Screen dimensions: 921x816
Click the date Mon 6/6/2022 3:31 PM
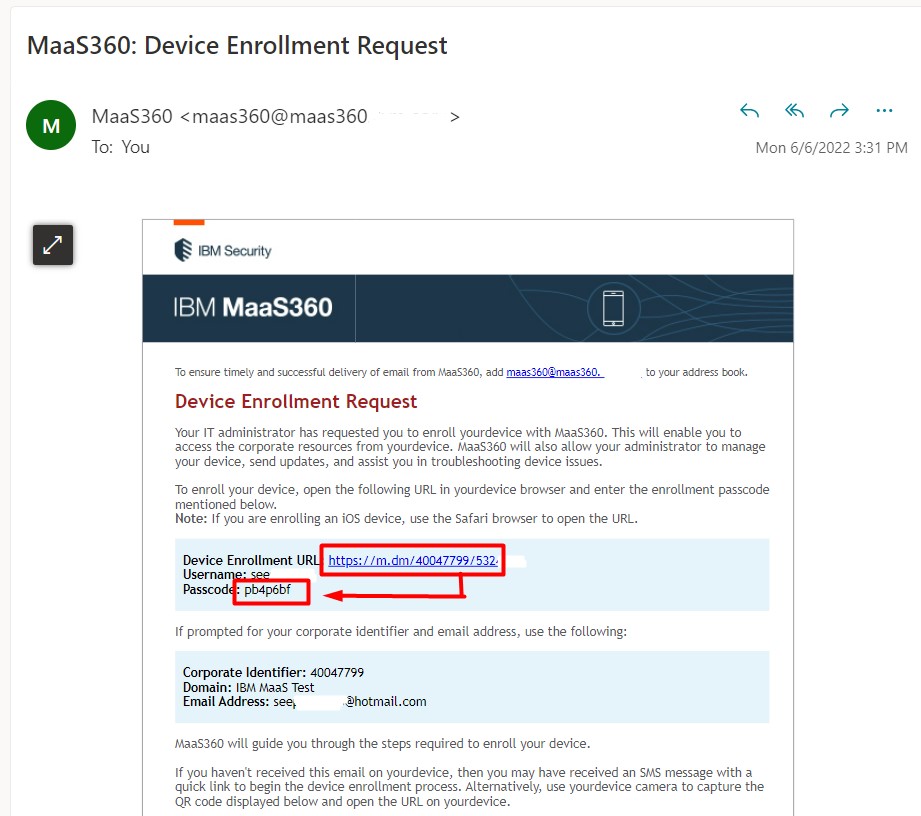832,147
